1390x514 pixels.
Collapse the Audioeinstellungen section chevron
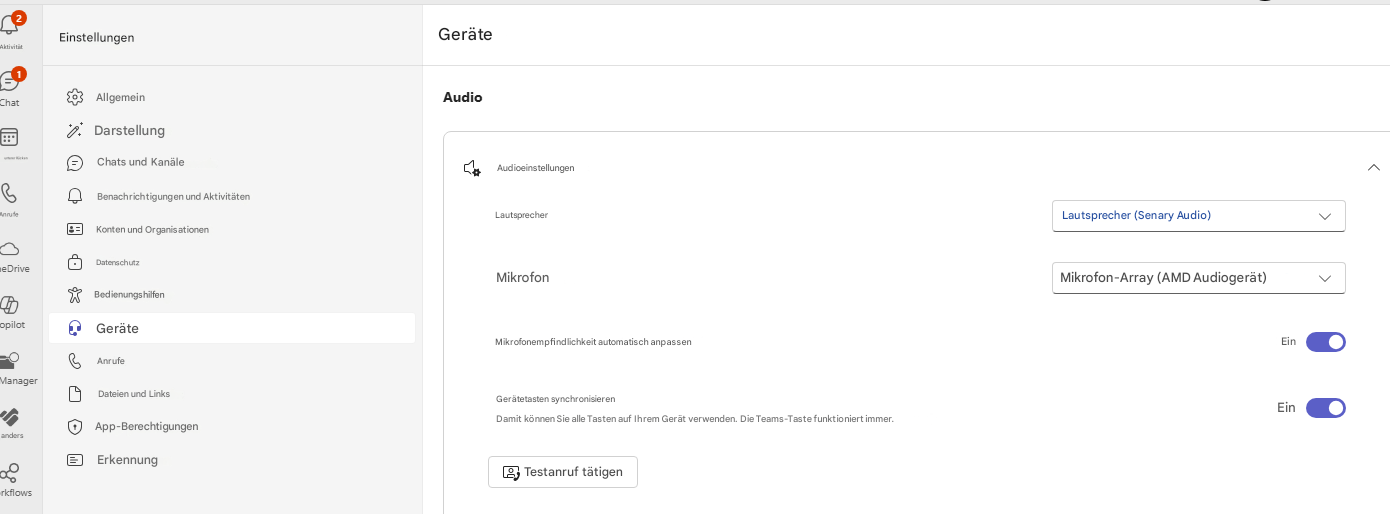pos(1374,168)
